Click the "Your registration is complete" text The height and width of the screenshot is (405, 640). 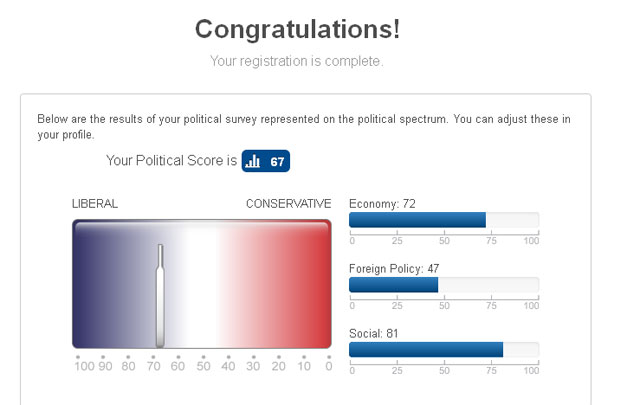tap(296, 61)
